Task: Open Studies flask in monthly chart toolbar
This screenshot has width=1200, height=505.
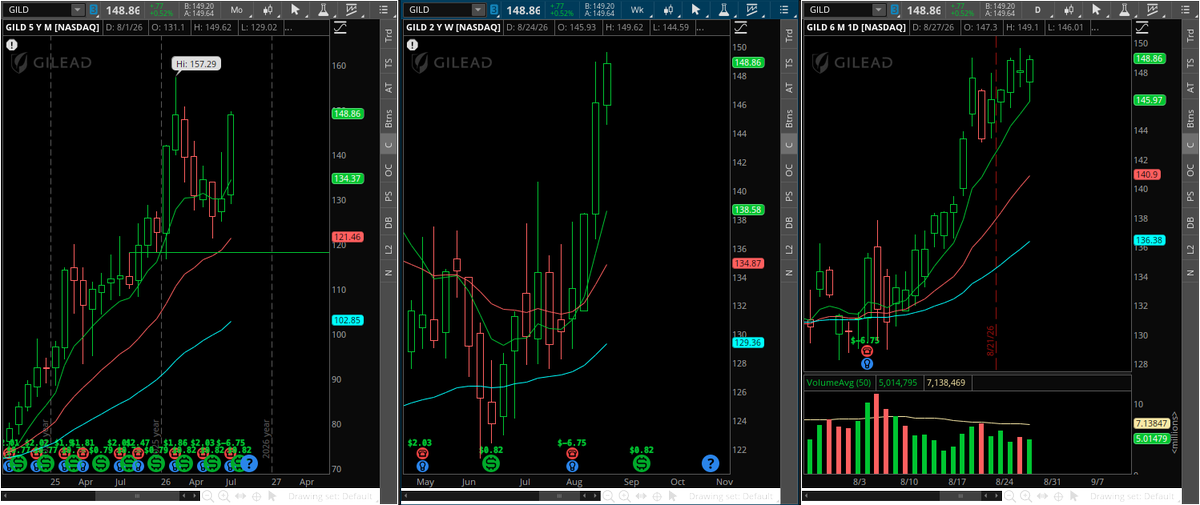Action: (322, 10)
